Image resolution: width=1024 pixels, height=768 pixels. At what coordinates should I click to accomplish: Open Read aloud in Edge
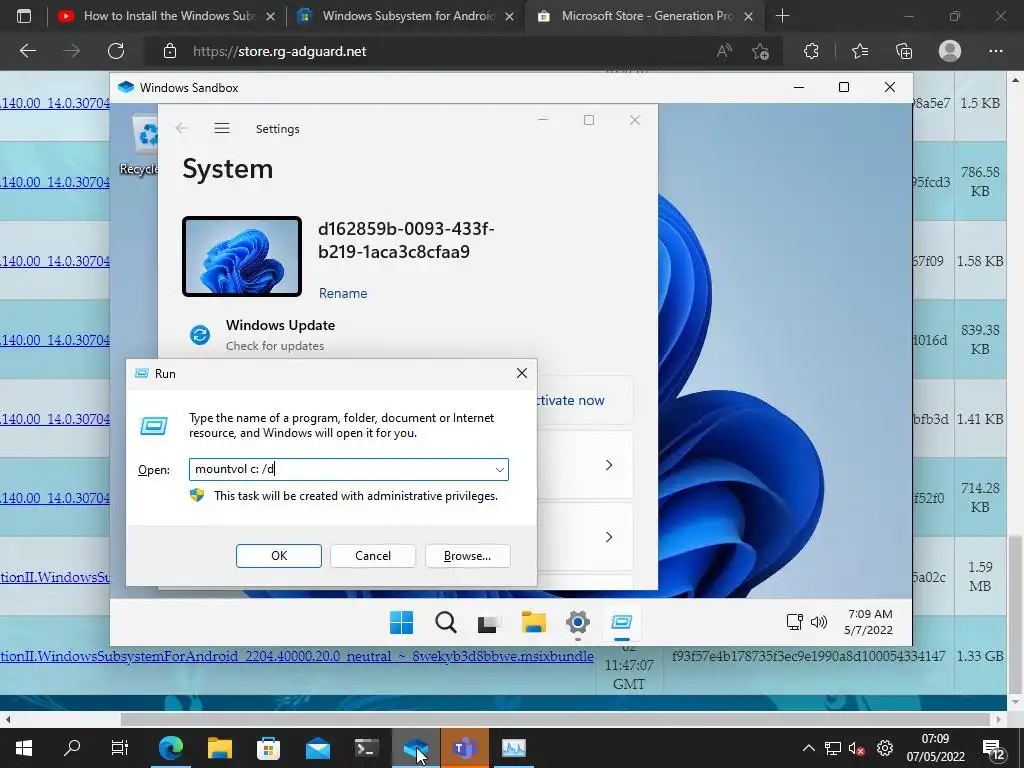click(724, 51)
